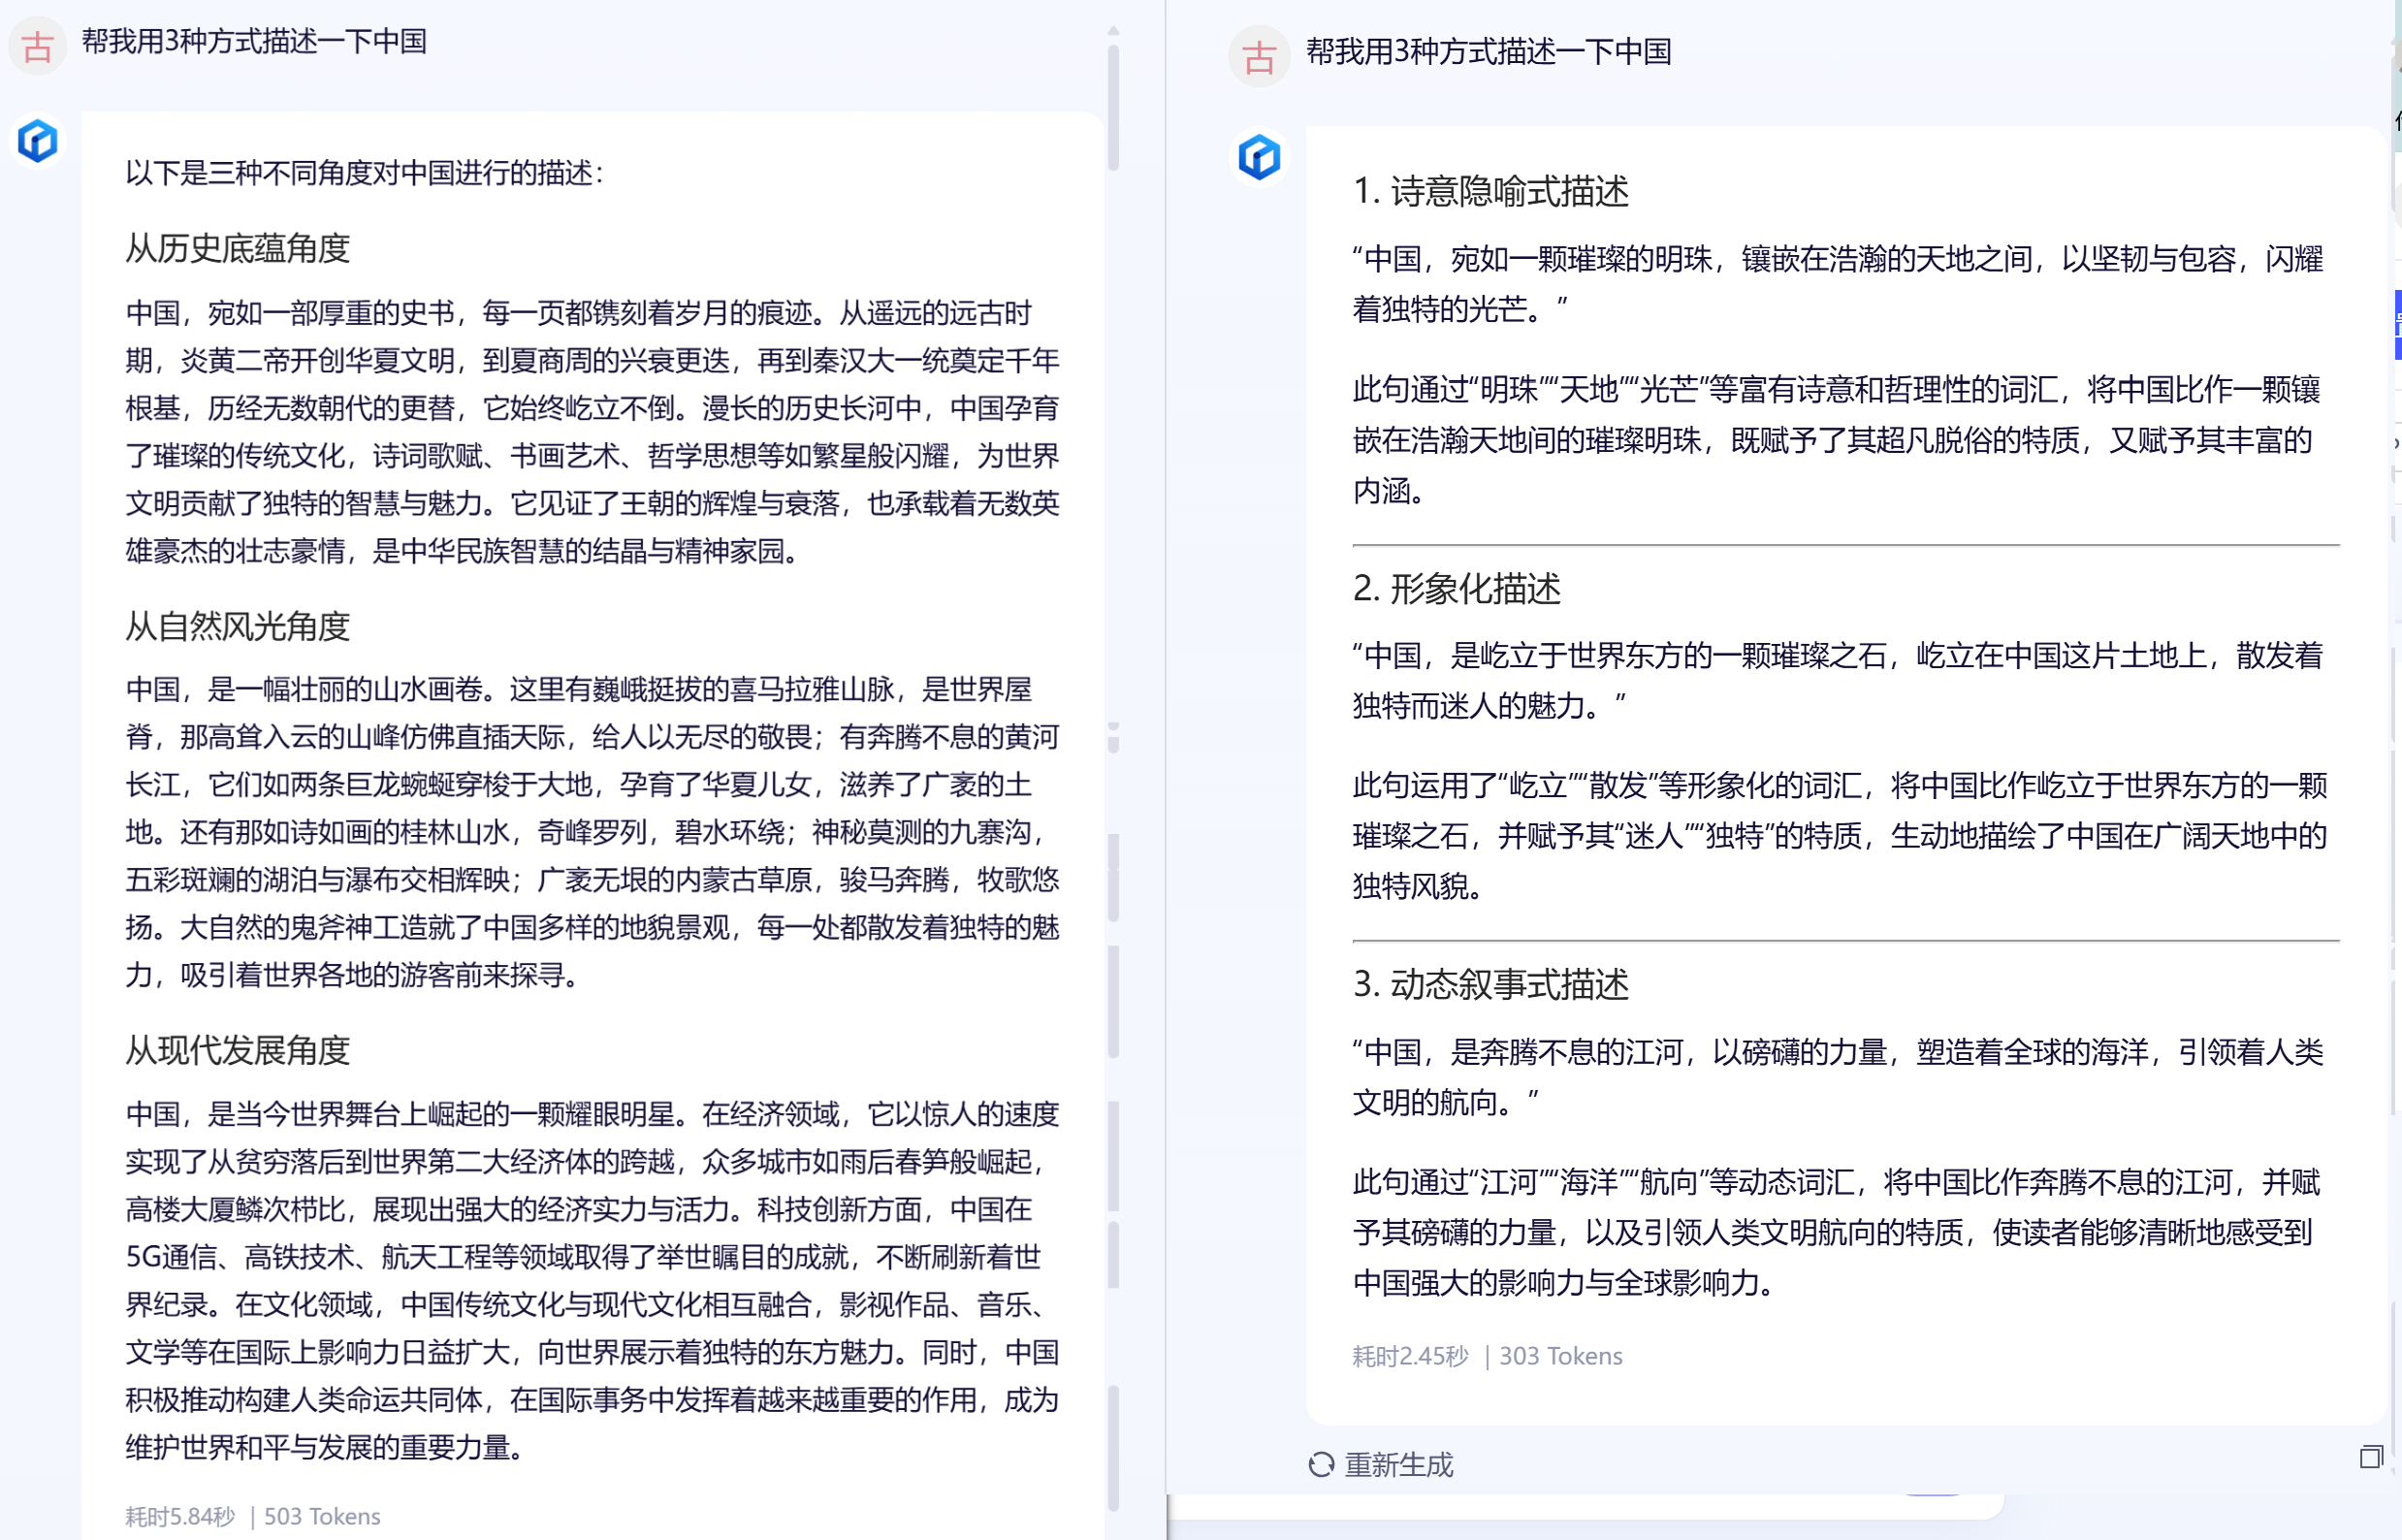Click the heading 3. 动态叙事式描述
2402x1540 pixels.
click(x=1491, y=985)
